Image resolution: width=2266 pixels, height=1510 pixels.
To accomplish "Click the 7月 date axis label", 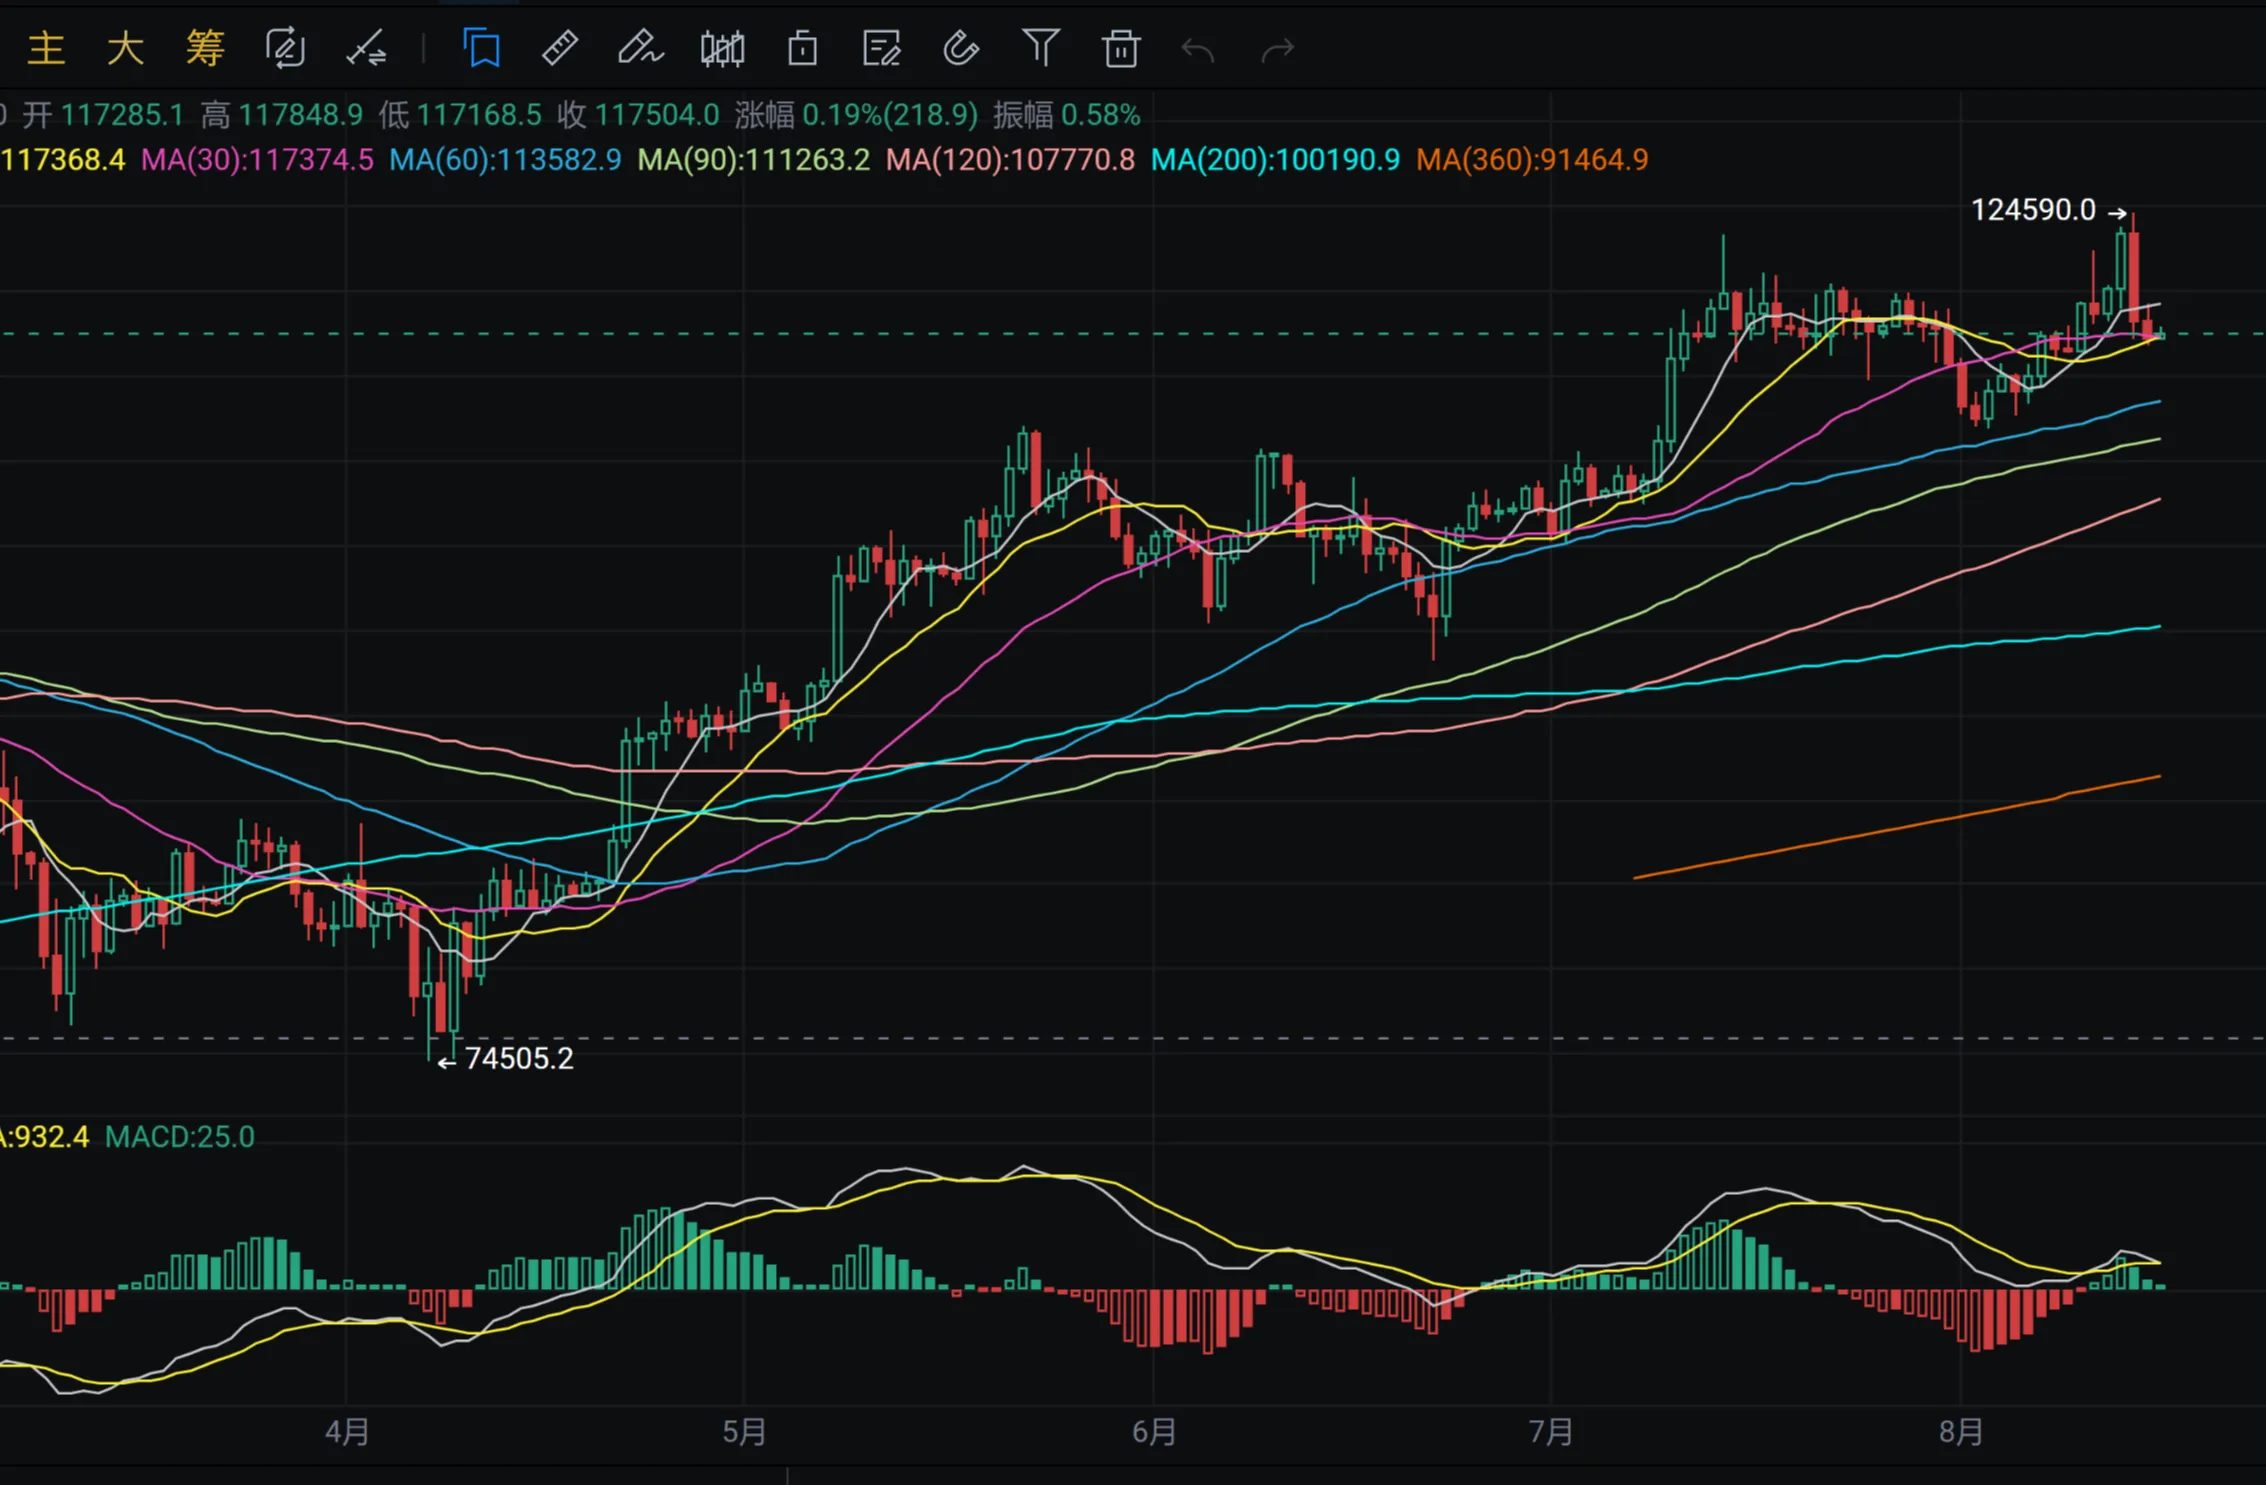I will 1551,1432.
